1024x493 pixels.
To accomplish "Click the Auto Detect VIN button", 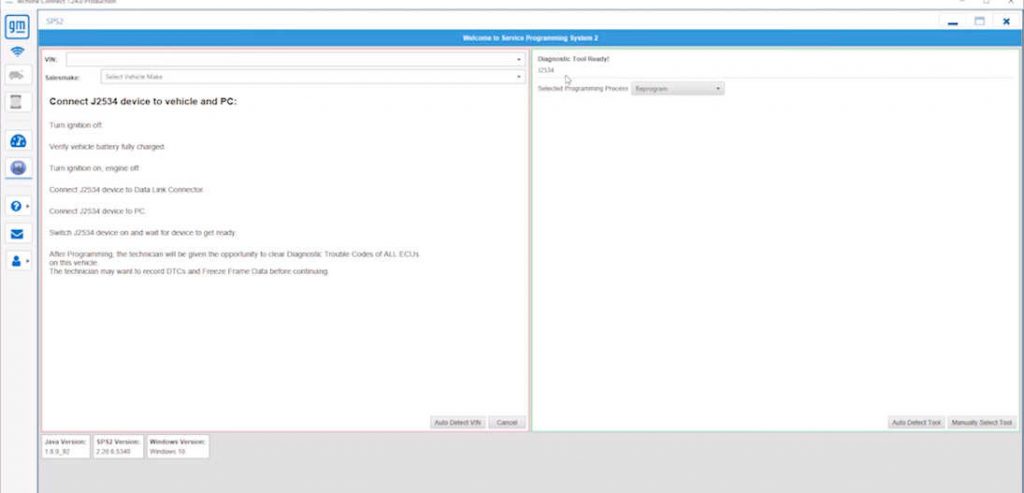I will click(x=458, y=423).
